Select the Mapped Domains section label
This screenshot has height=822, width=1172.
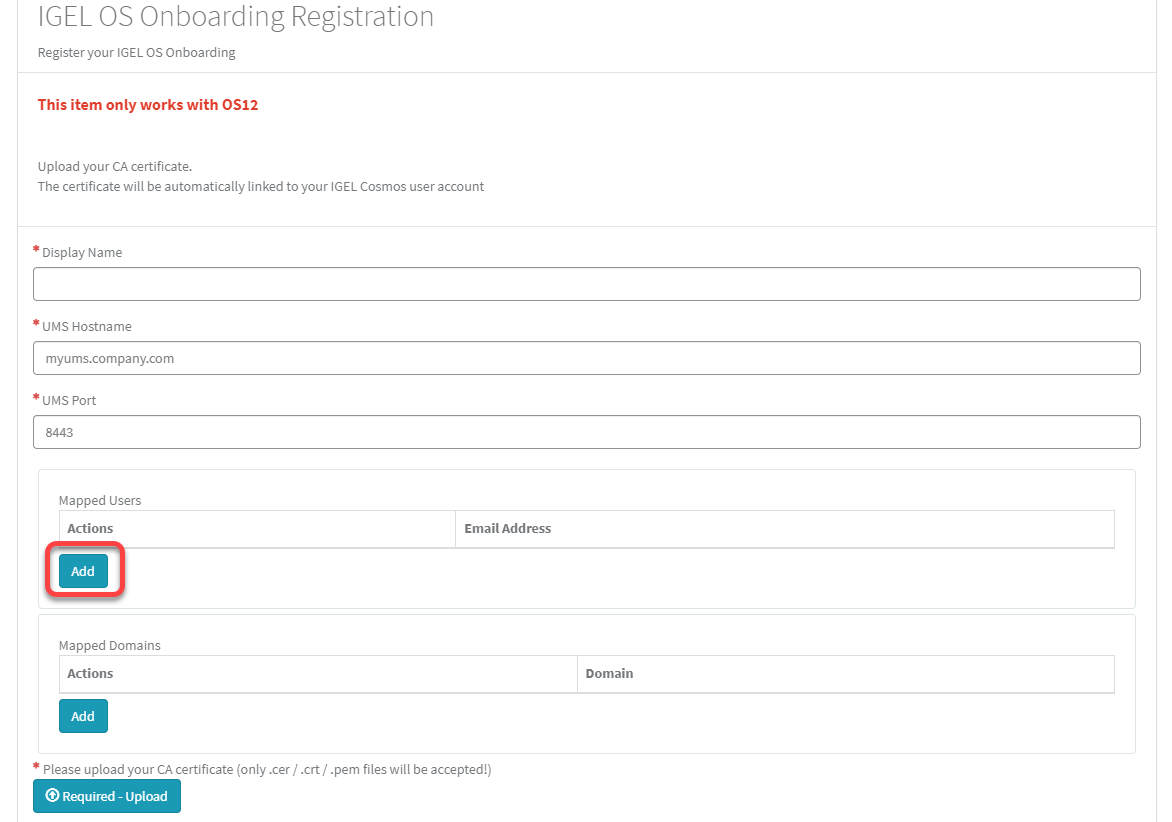pyautogui.click(x=108, y=645)
